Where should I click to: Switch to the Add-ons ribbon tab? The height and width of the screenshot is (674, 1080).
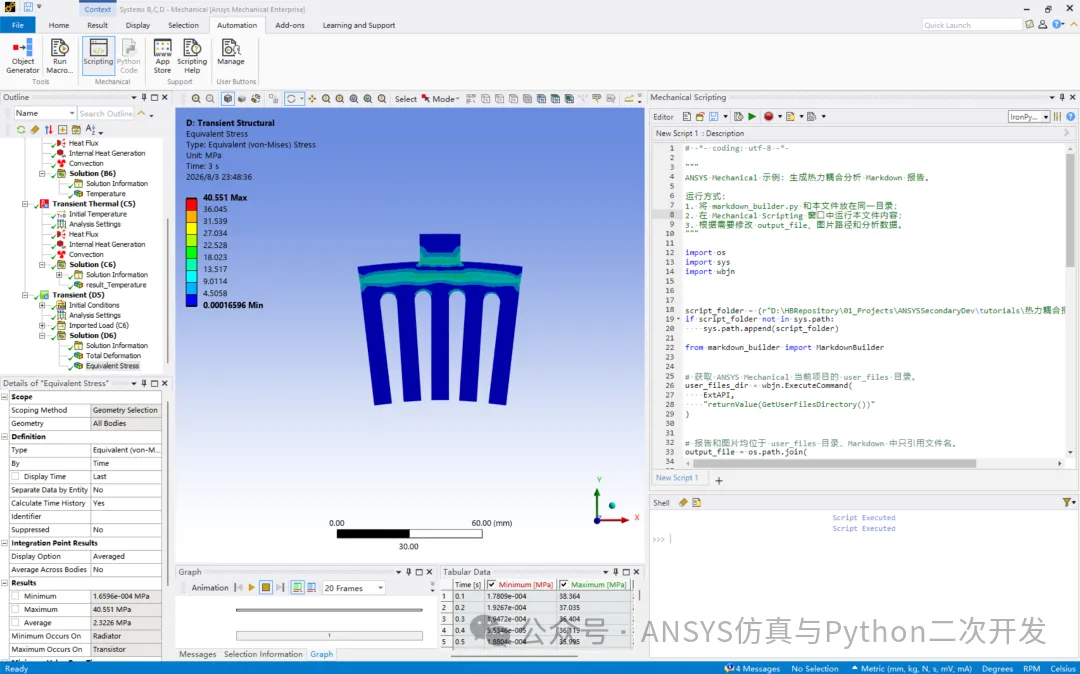pos(289,25)
